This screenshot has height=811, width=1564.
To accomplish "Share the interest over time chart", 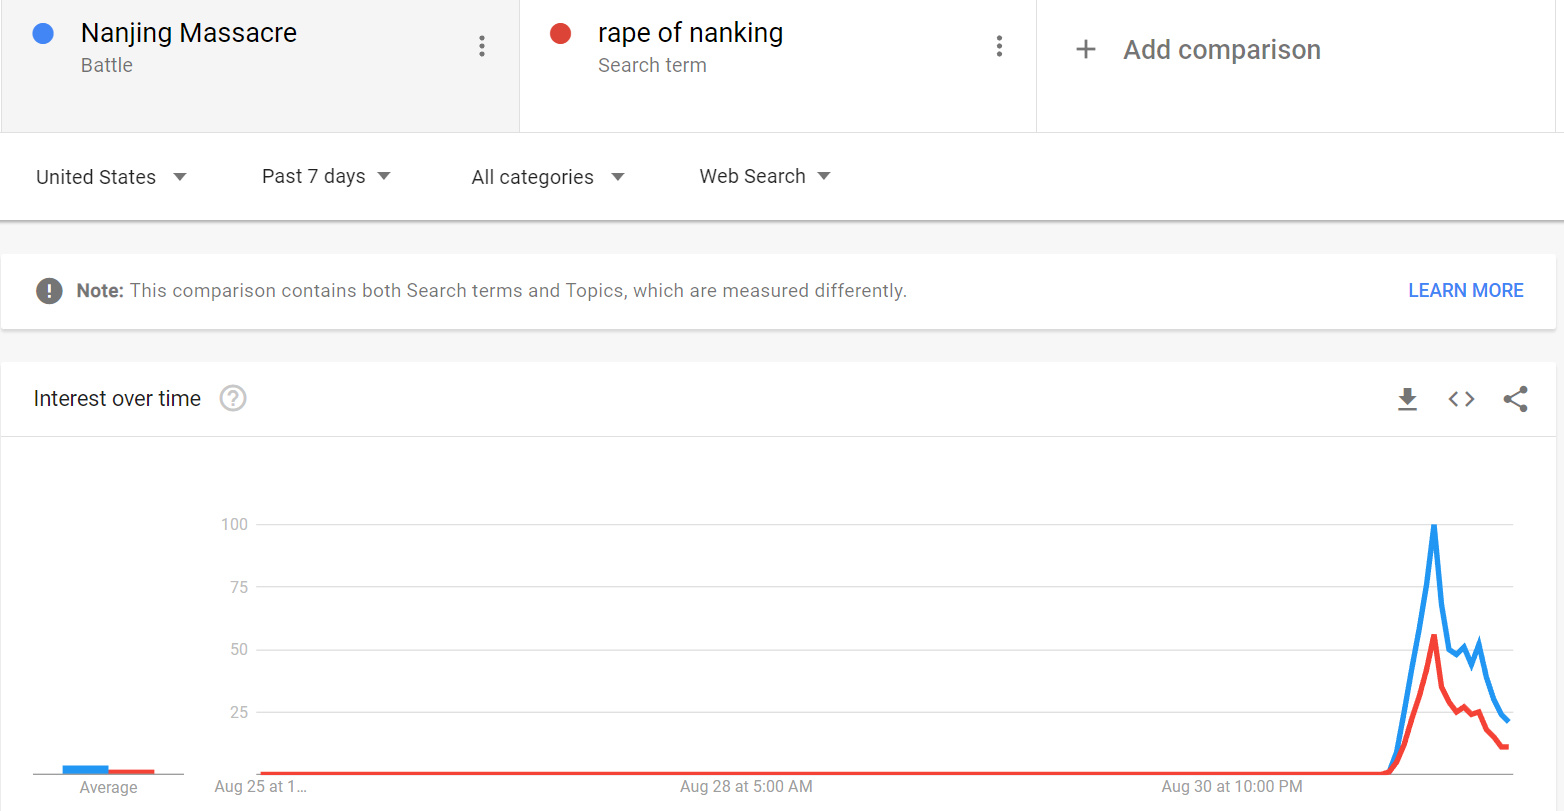I will 1515,399.
